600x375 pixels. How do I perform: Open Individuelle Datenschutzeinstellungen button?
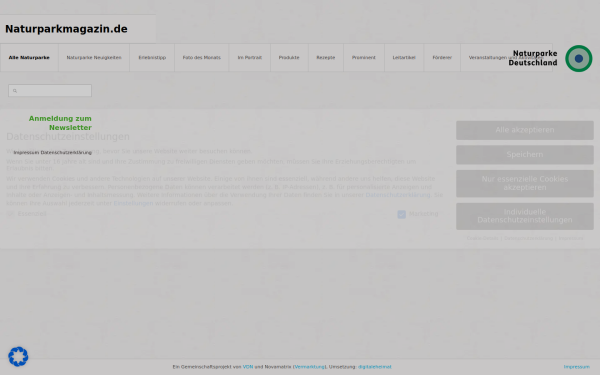(525, 216)
